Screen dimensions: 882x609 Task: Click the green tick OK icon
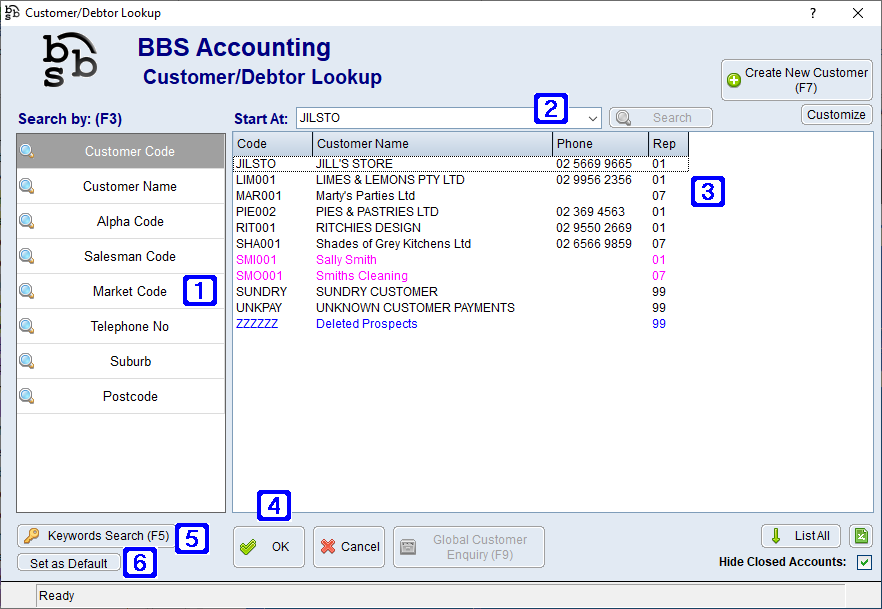248,546
